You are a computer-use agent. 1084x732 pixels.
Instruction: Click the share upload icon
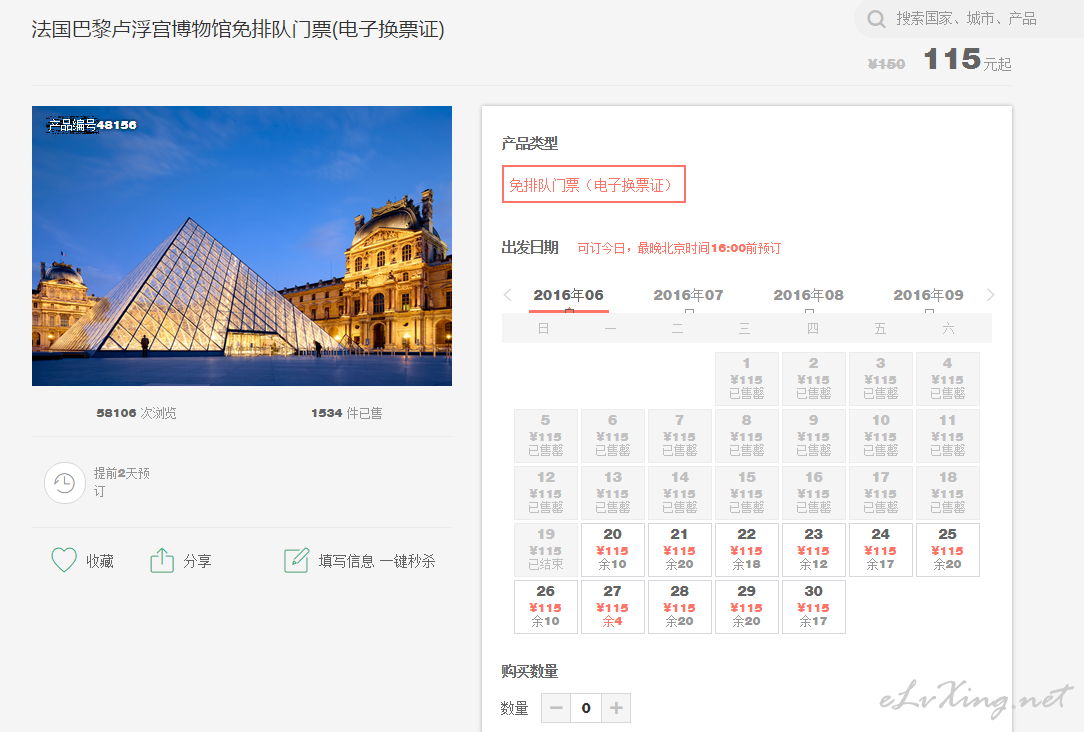pos(162,560)
